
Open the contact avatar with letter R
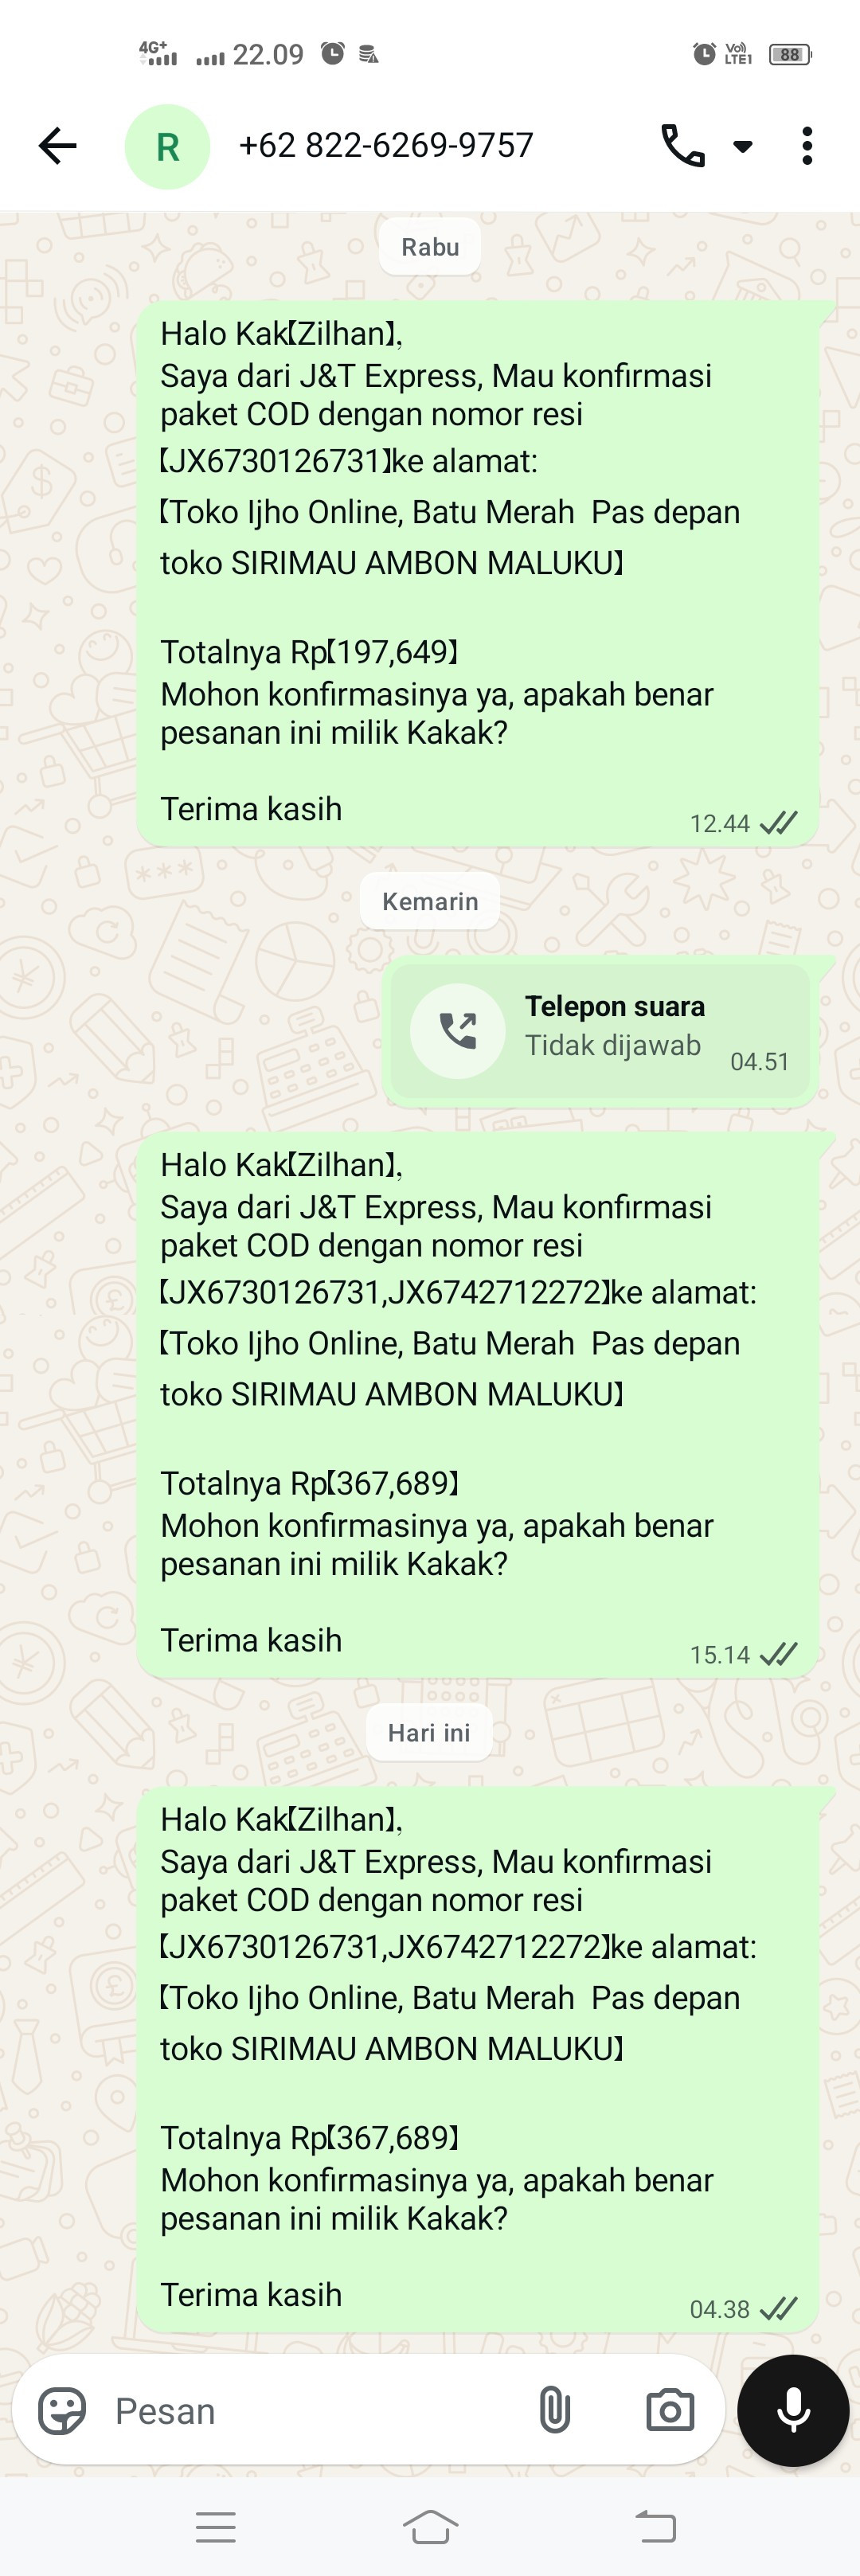(167, 147)
